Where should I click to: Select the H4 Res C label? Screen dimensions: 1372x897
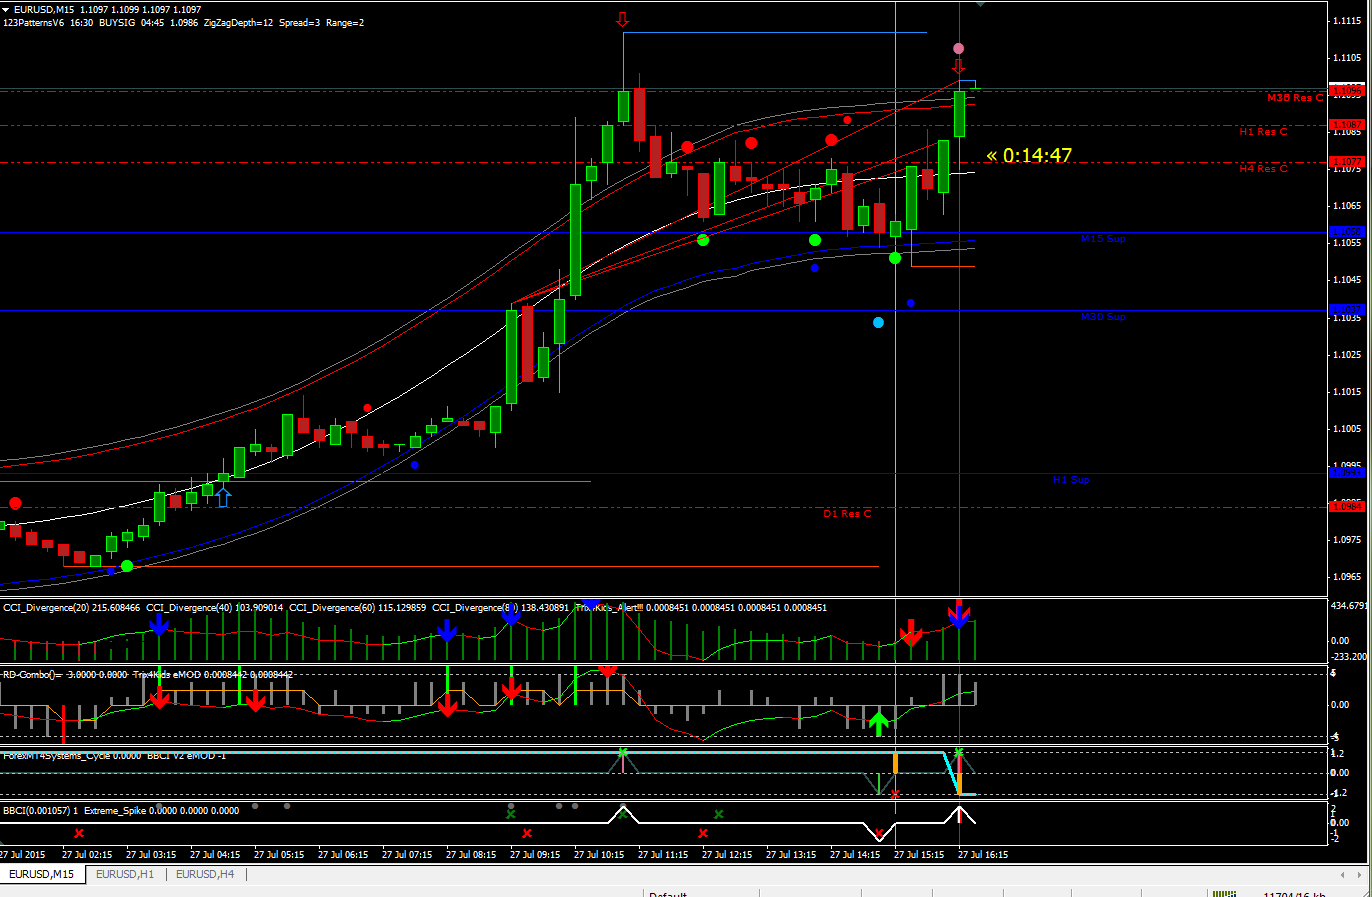[x=1263, y=169]
